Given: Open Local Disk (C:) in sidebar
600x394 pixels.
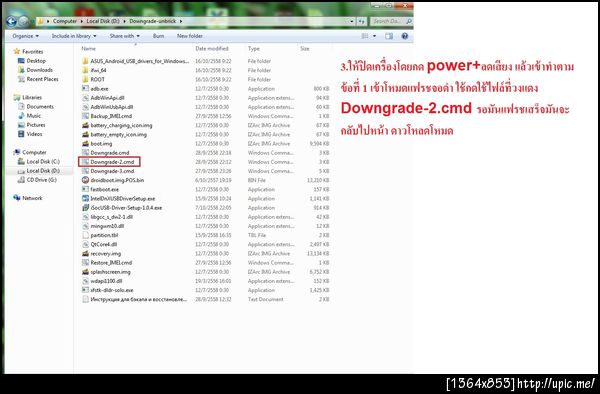Looking at the screenshot, I should click(x=43, y=161).
